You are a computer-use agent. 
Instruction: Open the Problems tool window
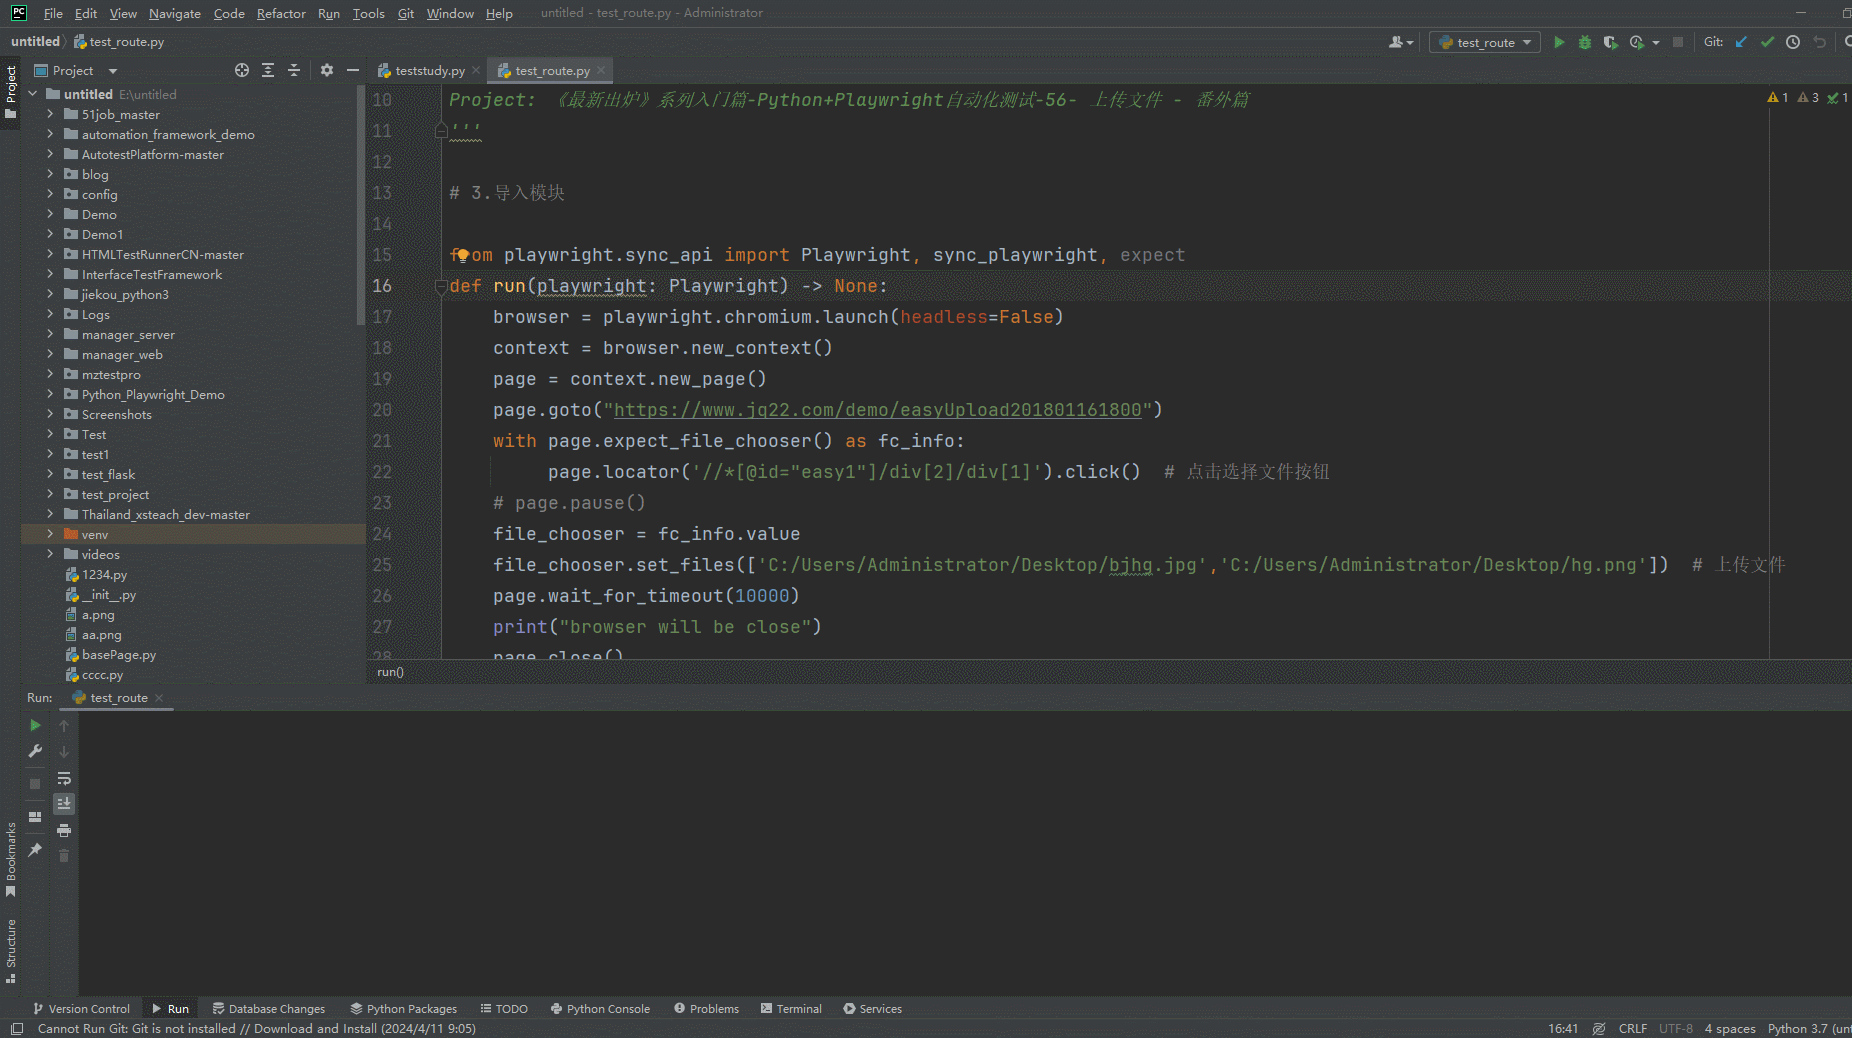[x=706, y=1009]
